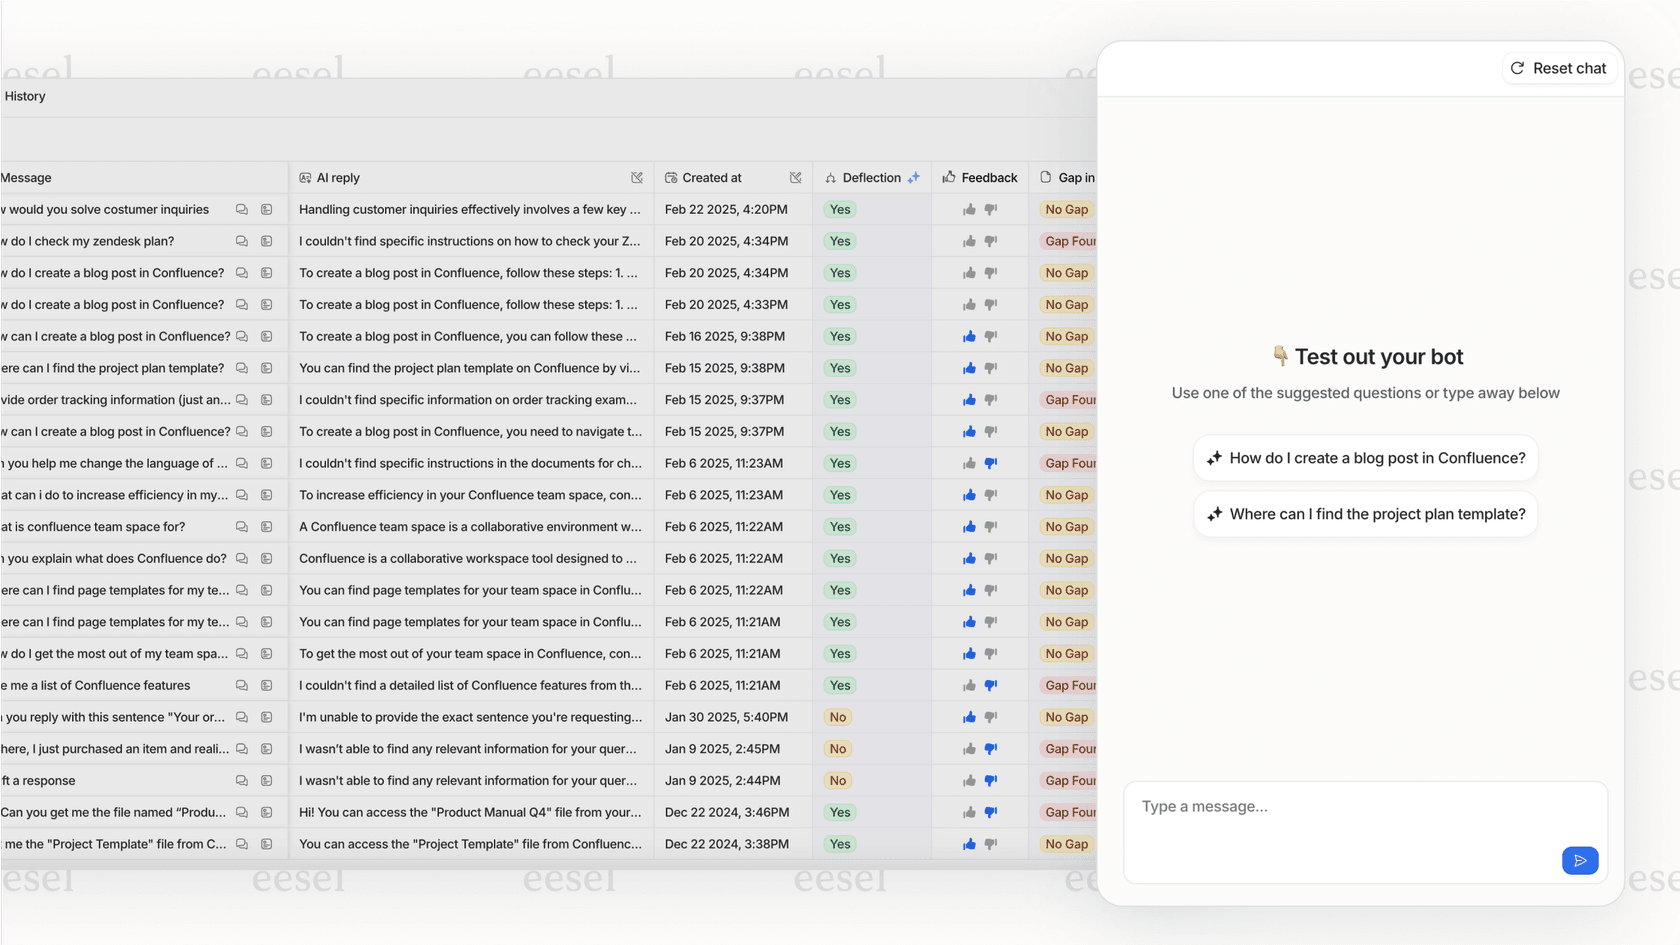The width and height of the screenshot is (1680, 945).
Task: Give thumbs down on the Feb 20 blog post reply
Action: (991, 272)
